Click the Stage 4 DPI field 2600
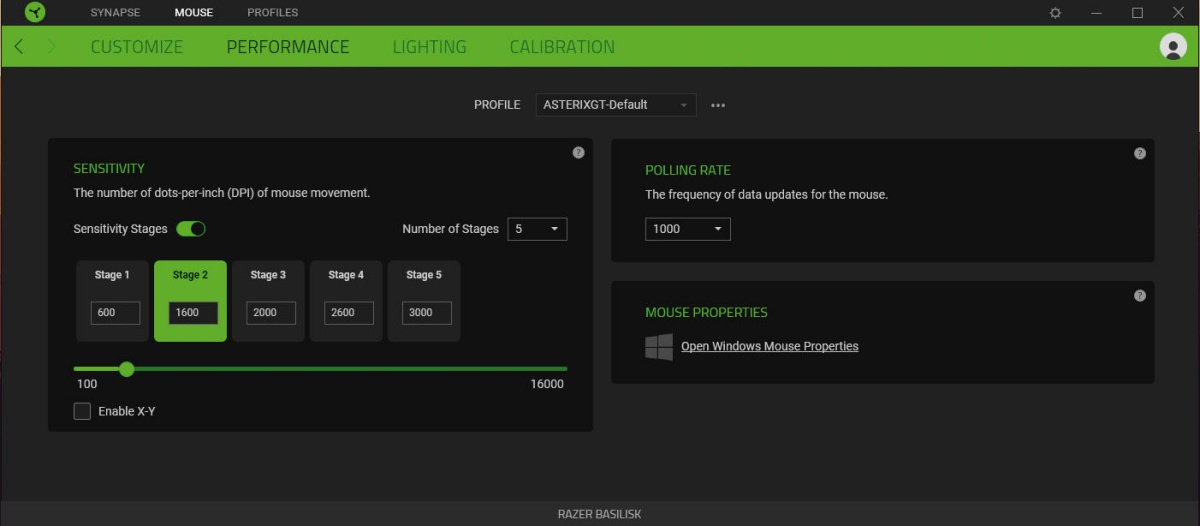The height and width of the screenshot is (526, 1200). click(x=349, y=312)
